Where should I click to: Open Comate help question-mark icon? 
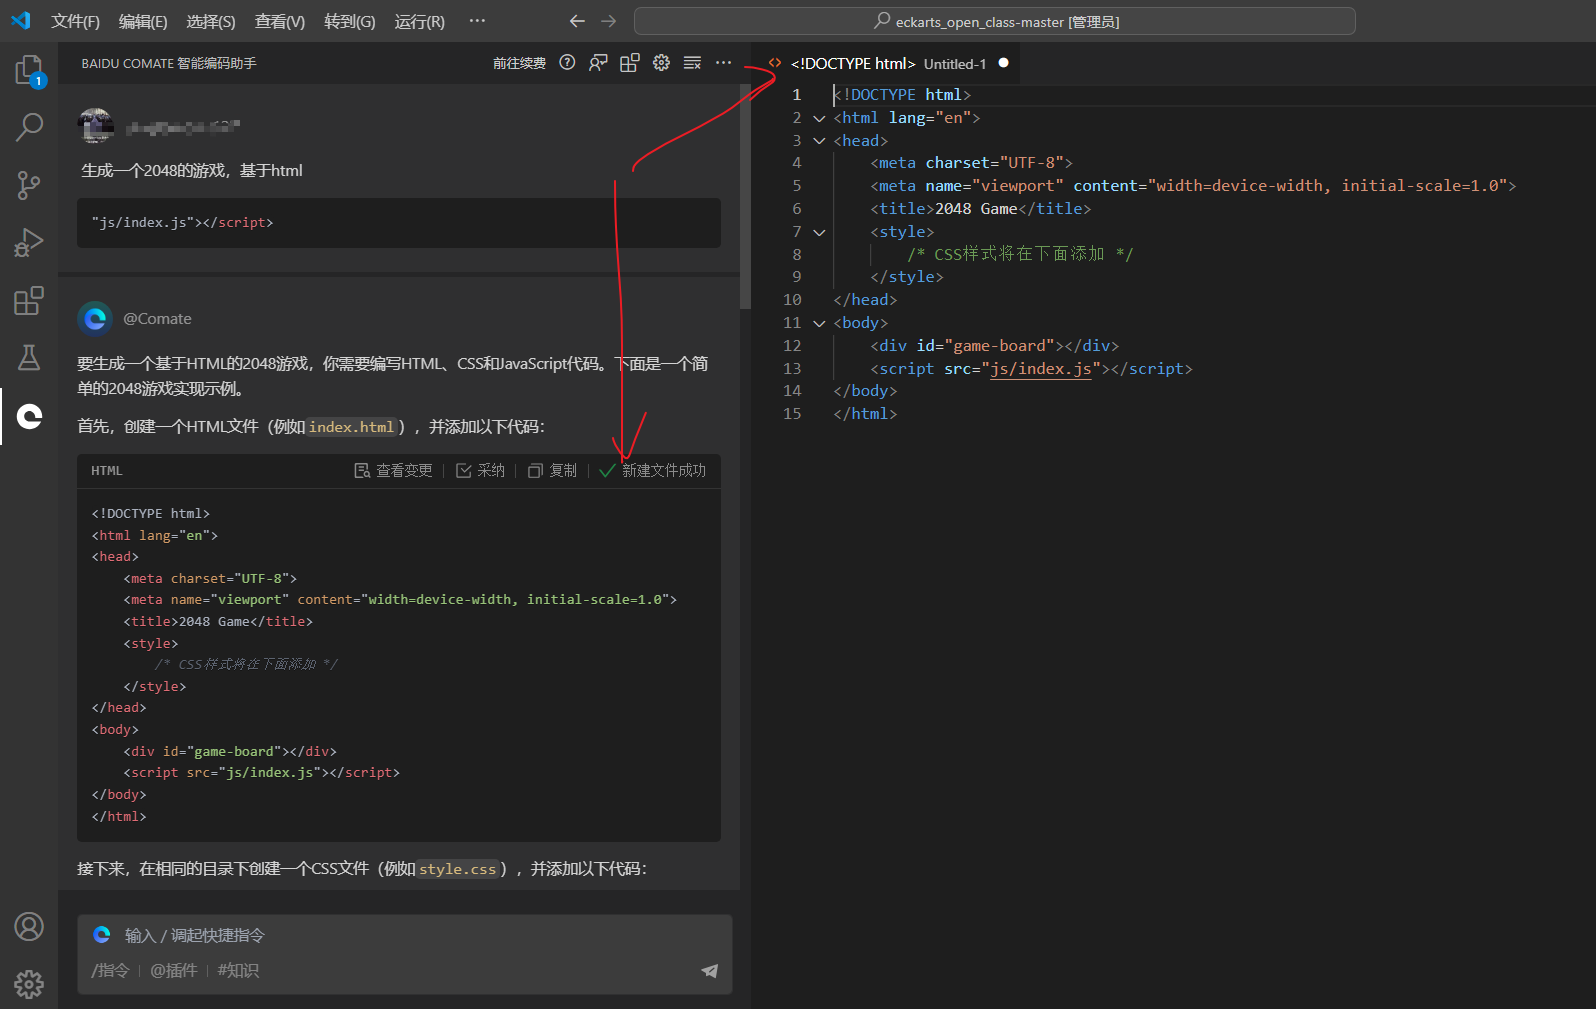[x=567, y=63]
